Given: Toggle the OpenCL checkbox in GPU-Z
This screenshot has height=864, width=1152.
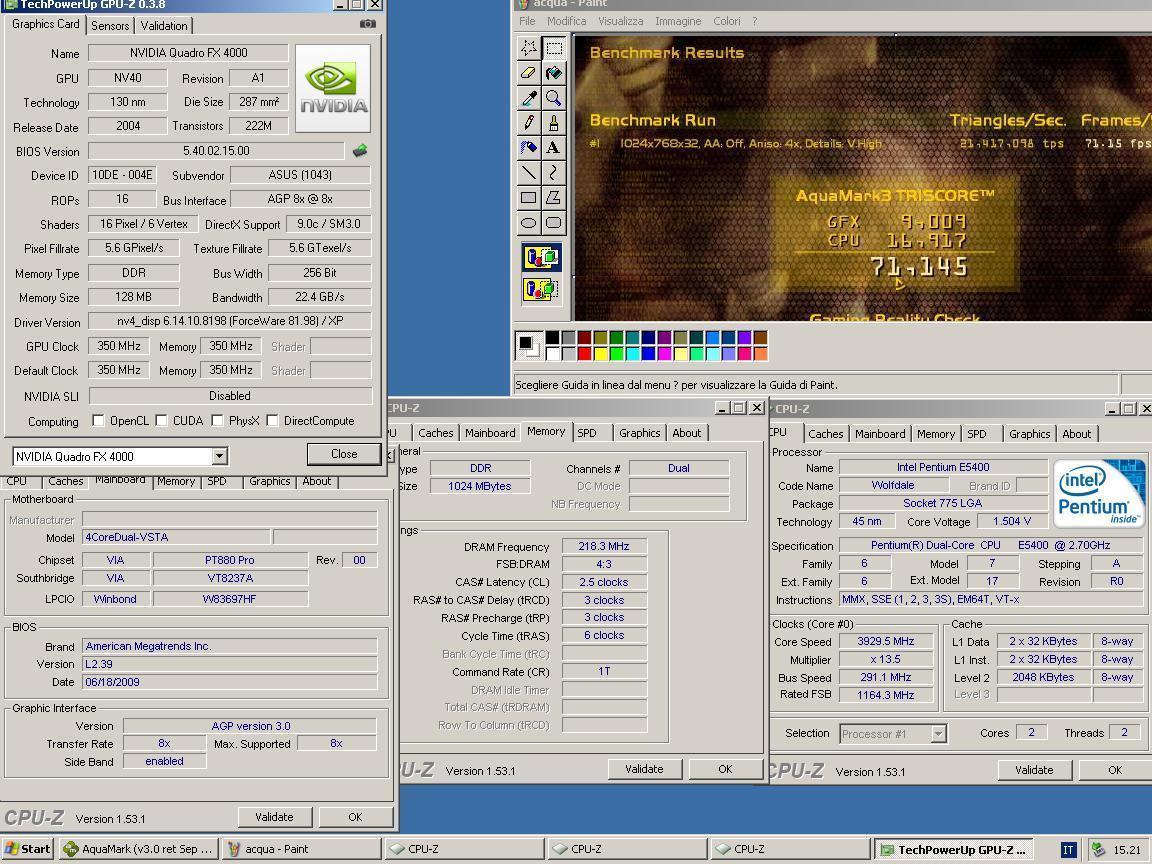Looking at the screenshot, I should pos(98,421).
